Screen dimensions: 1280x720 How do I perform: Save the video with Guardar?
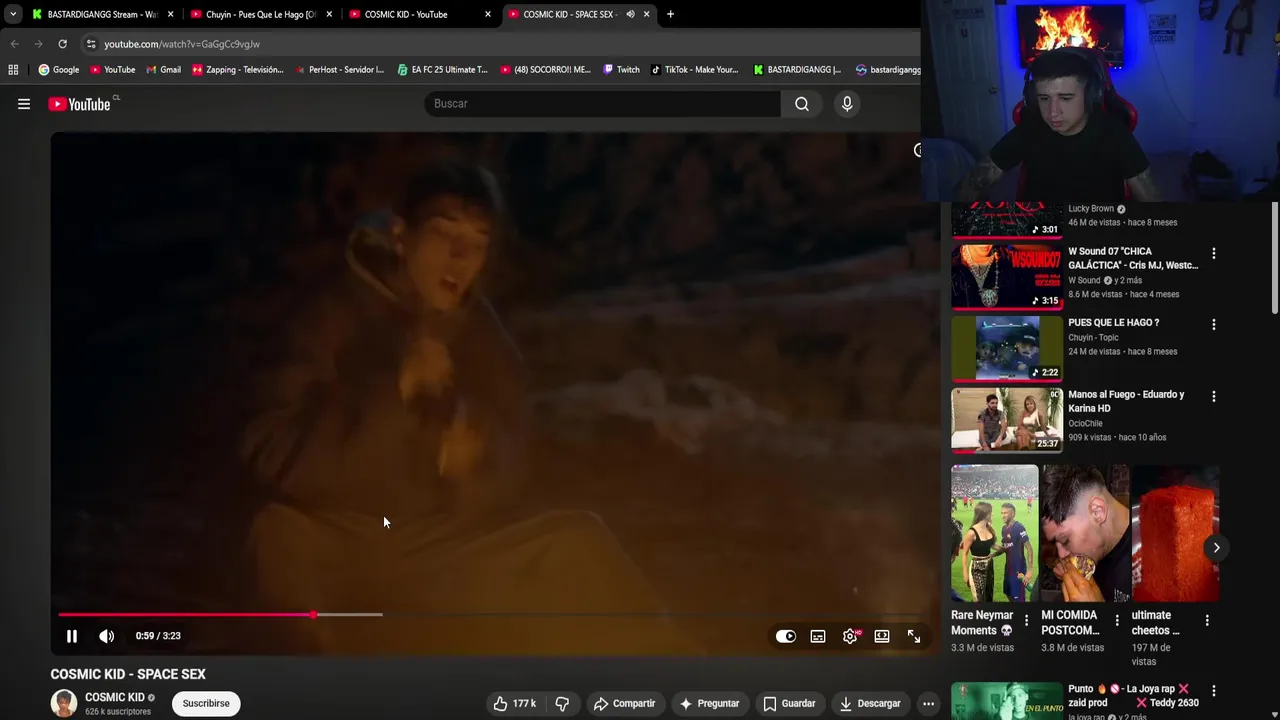789,704
